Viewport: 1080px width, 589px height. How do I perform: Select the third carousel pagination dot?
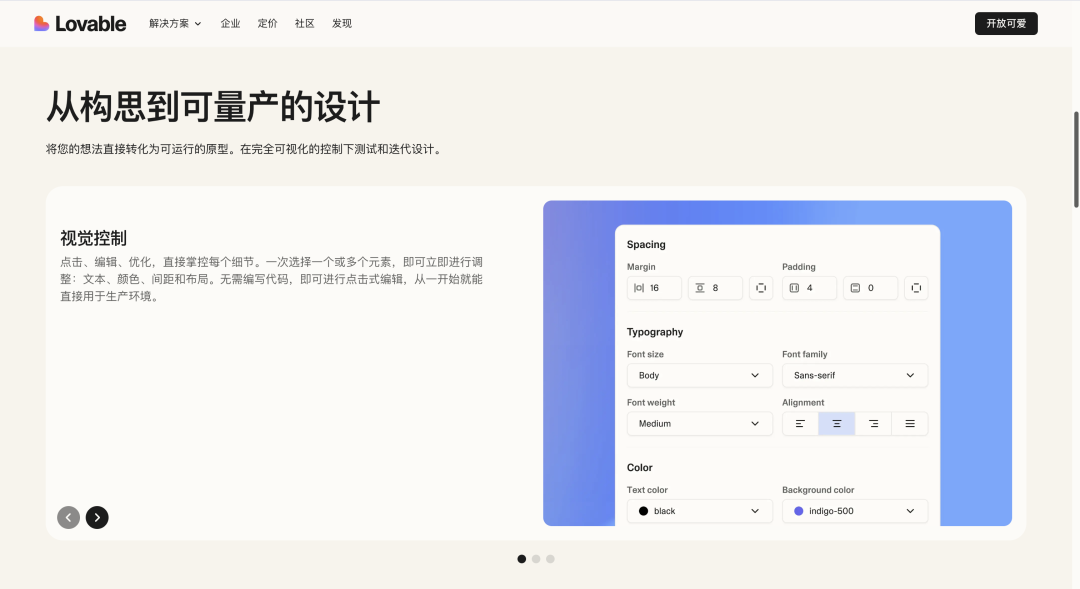(x=550, y=559)
